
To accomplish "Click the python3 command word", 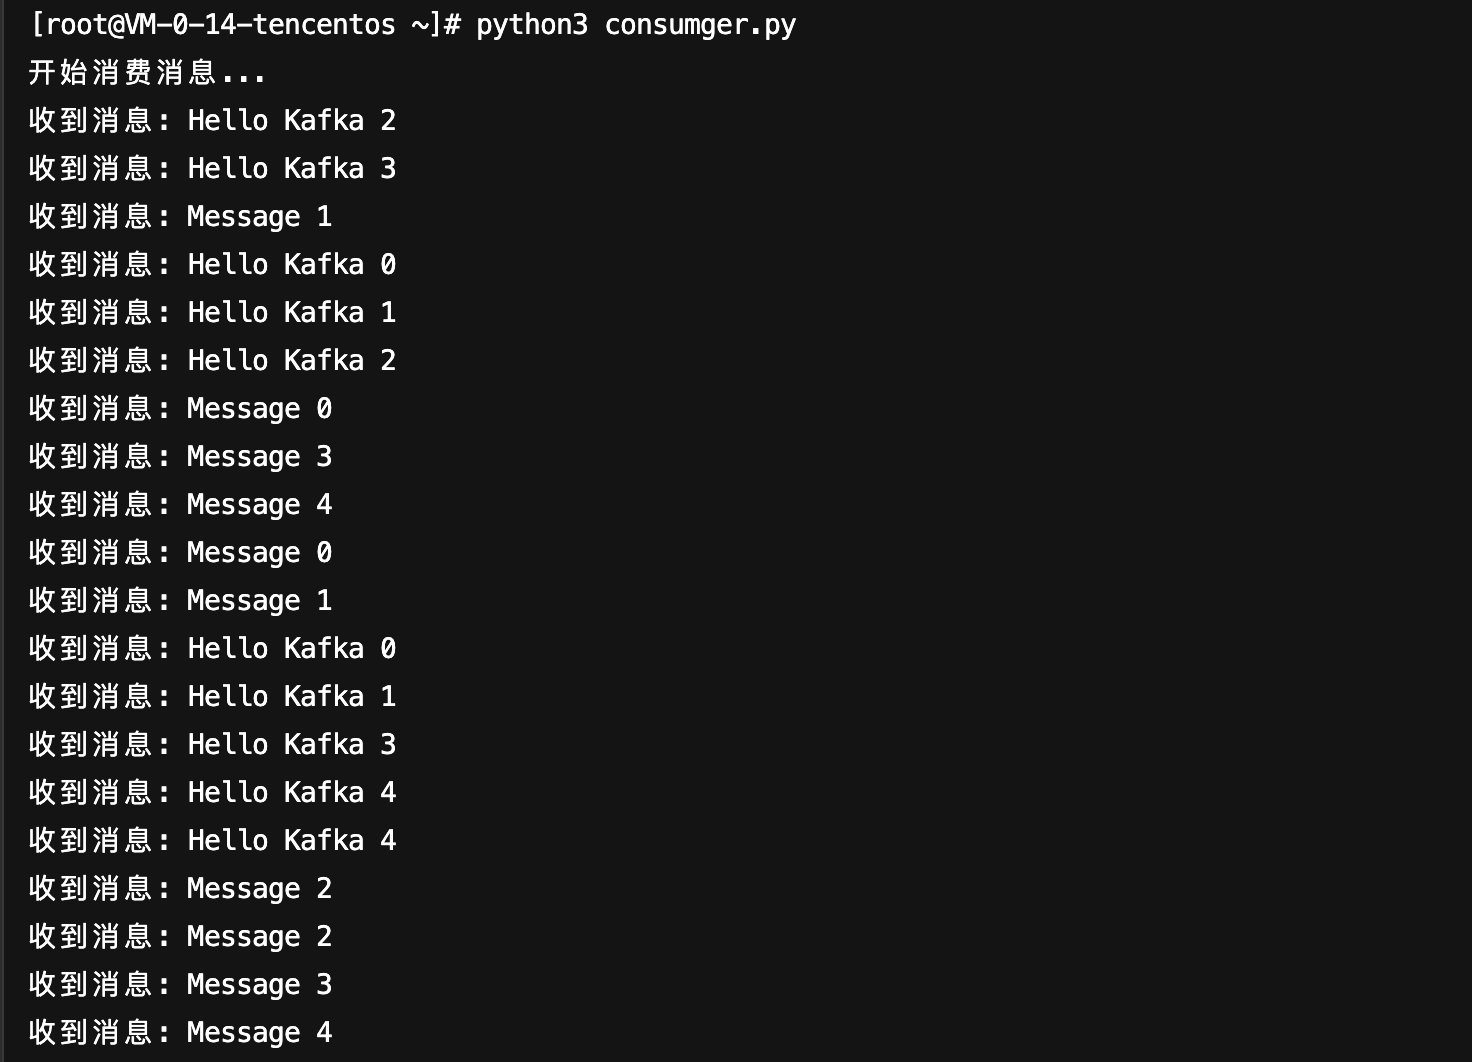I will coord(532,25).
